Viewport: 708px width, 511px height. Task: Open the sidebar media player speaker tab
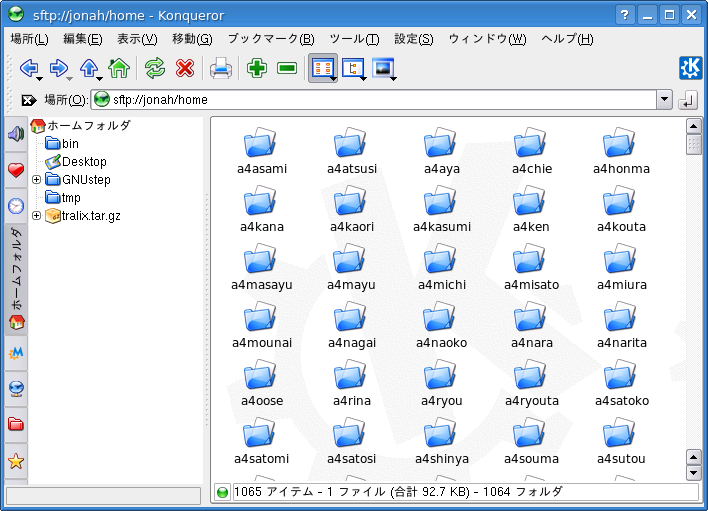pyautogui.click(x=16, y=134)
